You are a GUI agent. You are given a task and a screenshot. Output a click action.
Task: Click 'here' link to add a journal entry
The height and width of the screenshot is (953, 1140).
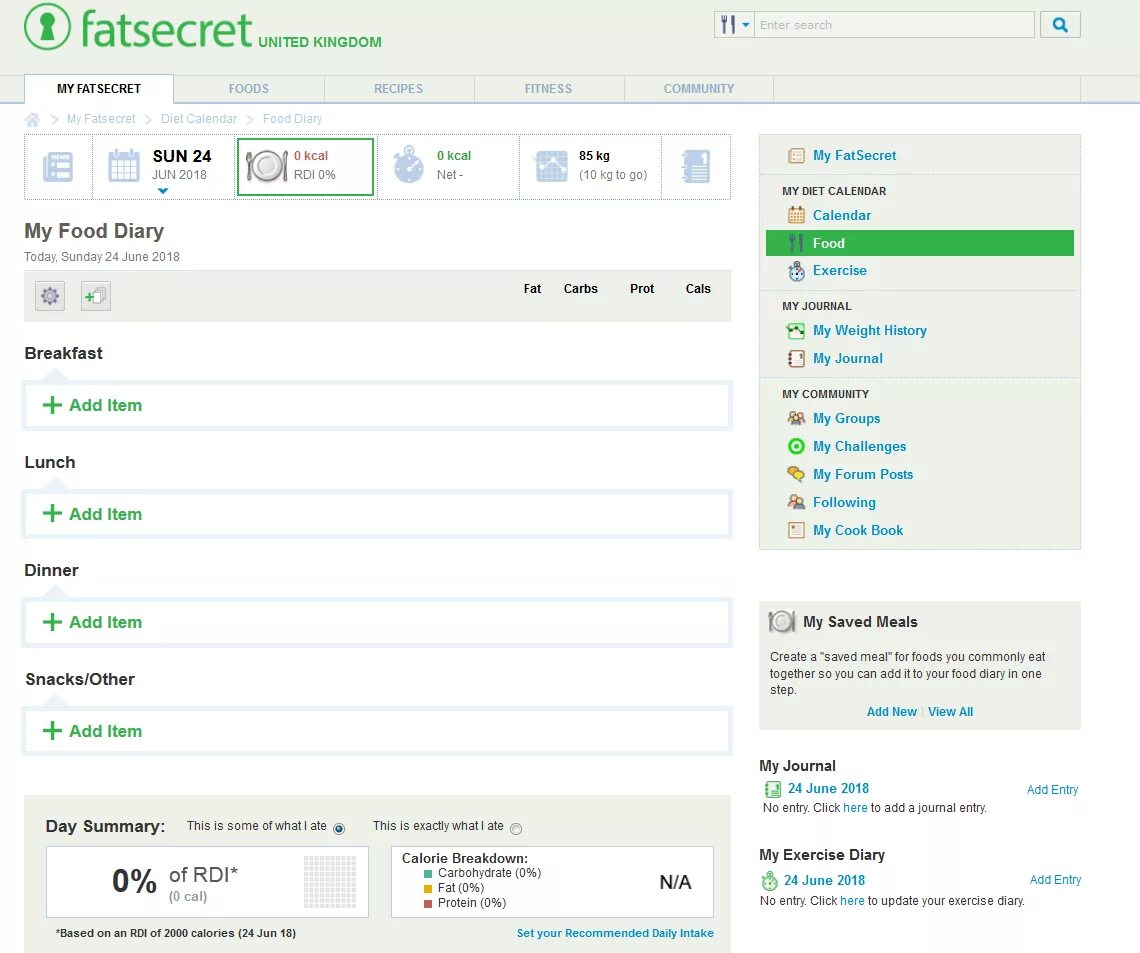[855, 808]
